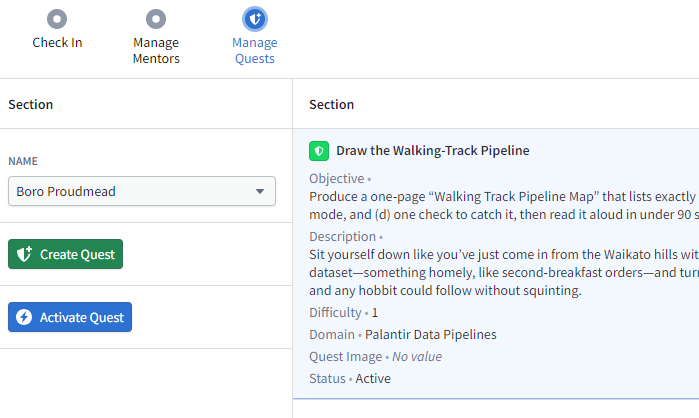This screenshot has height=418, width=699.
Task: Open the Draw the Walking-Track Pipeline title
Action: point(433,151)
